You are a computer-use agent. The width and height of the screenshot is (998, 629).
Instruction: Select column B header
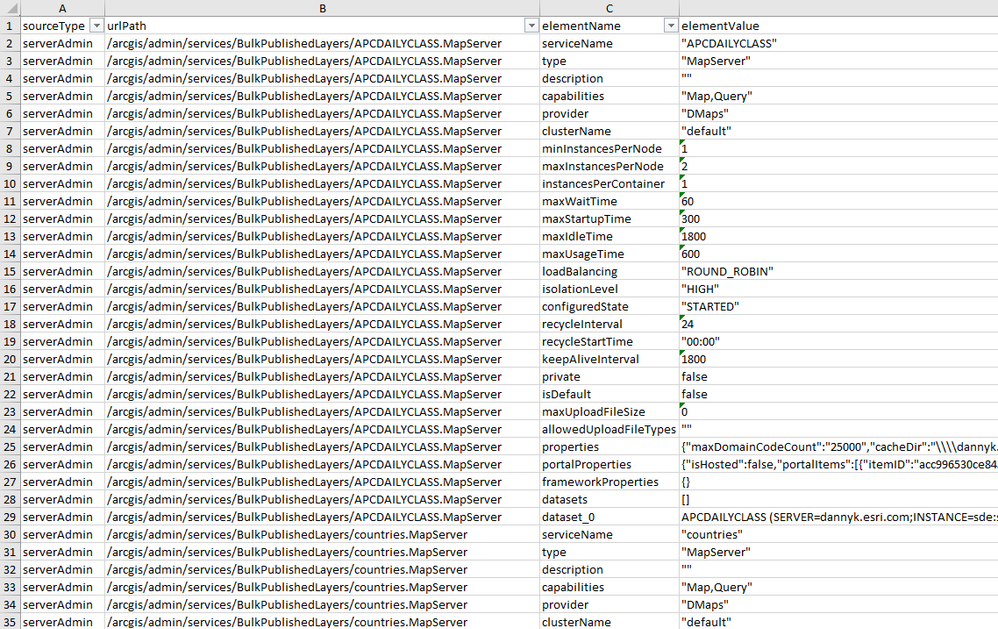(x=322, y=8)
